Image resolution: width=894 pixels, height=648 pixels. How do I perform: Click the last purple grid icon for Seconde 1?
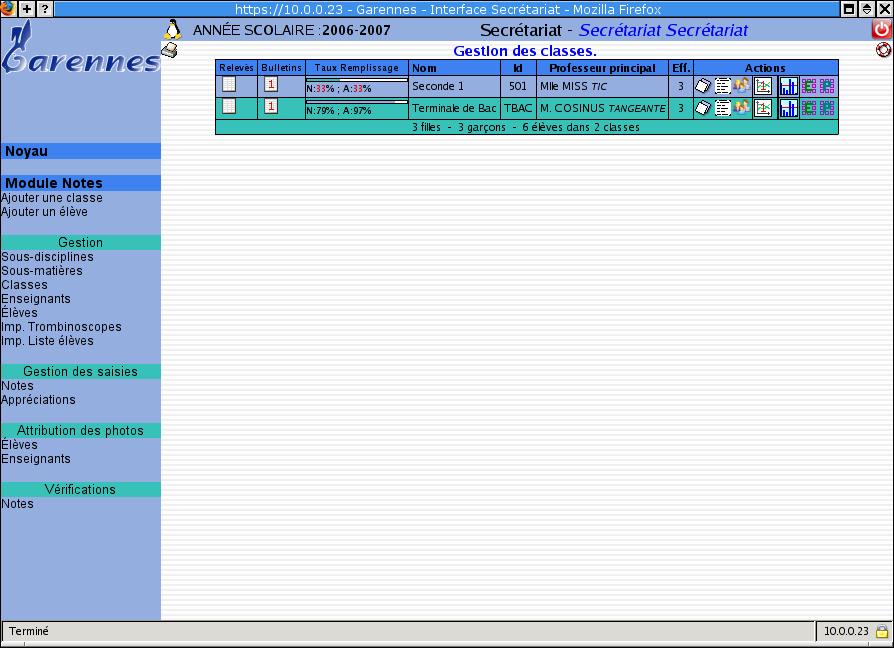(827, 86)
